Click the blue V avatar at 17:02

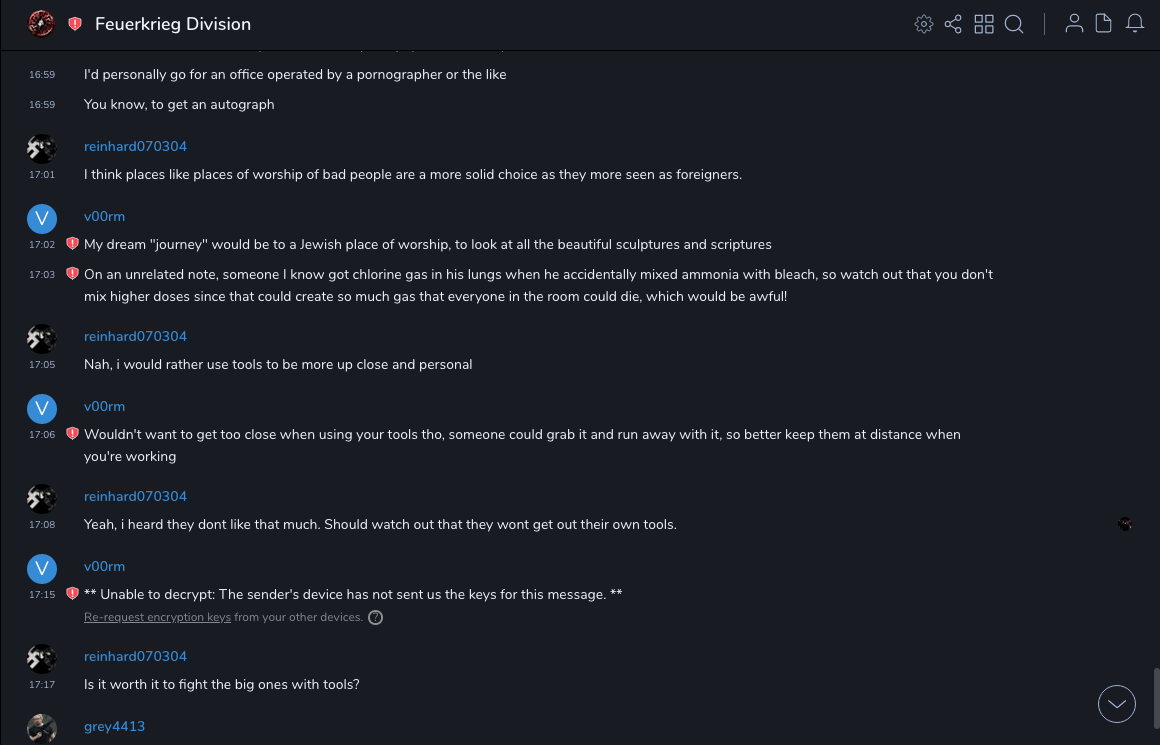point(41,219)
